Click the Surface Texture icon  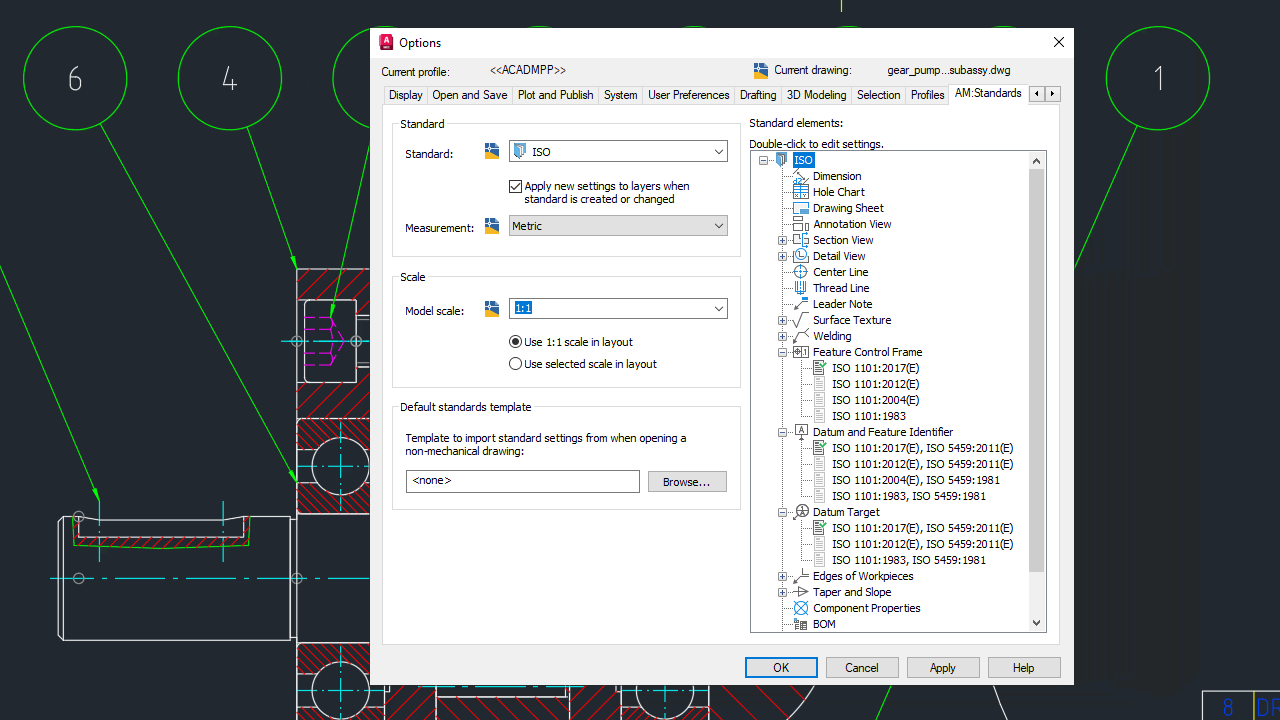pos(800,320)
